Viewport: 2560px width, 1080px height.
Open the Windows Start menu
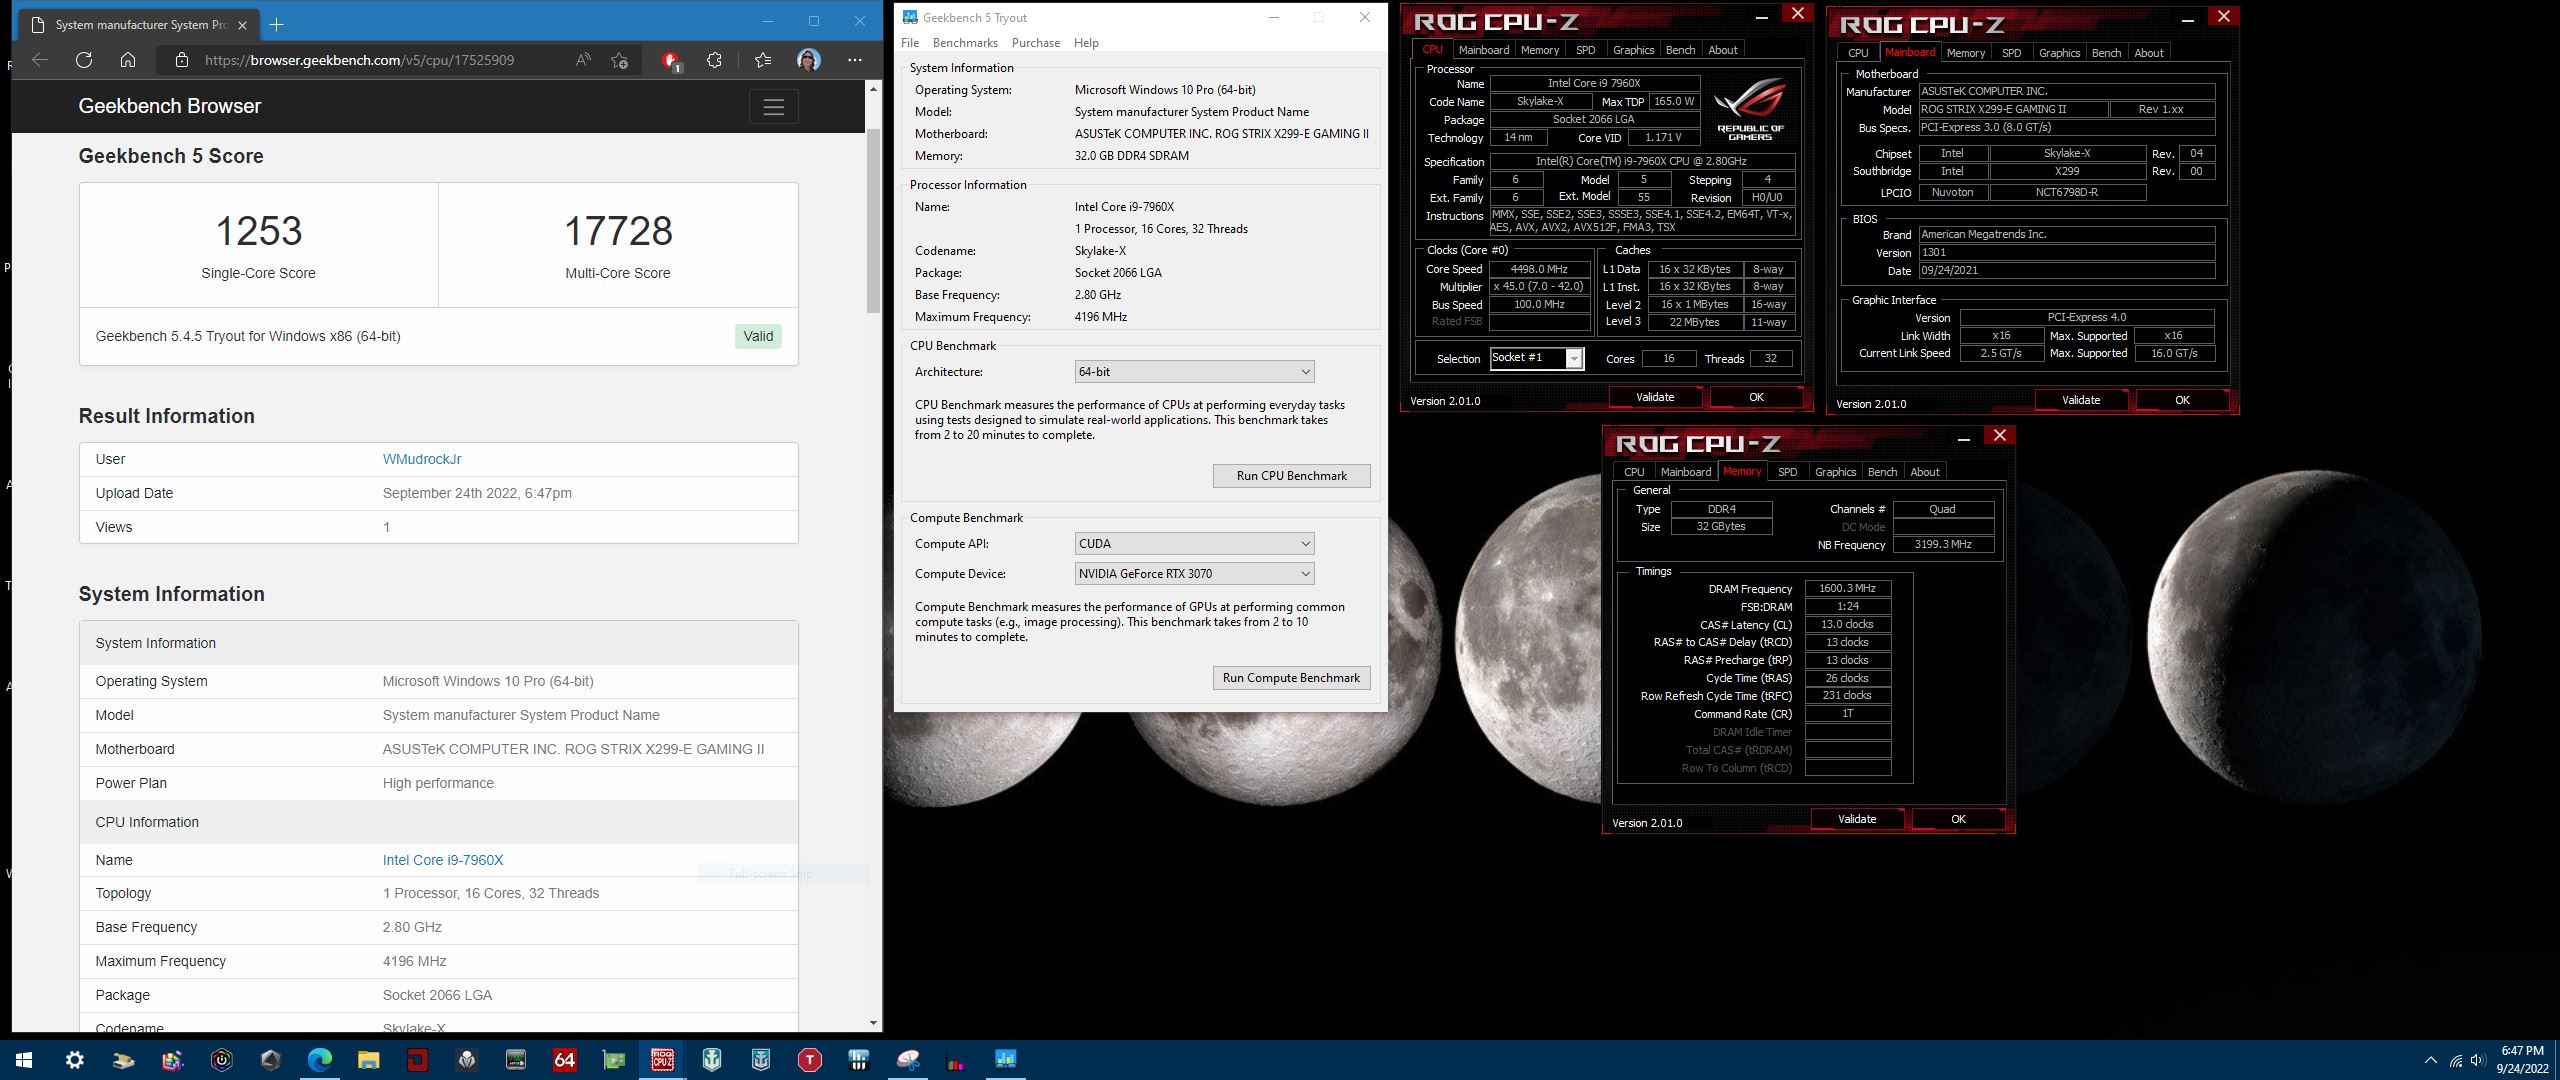click(24, 1060)
